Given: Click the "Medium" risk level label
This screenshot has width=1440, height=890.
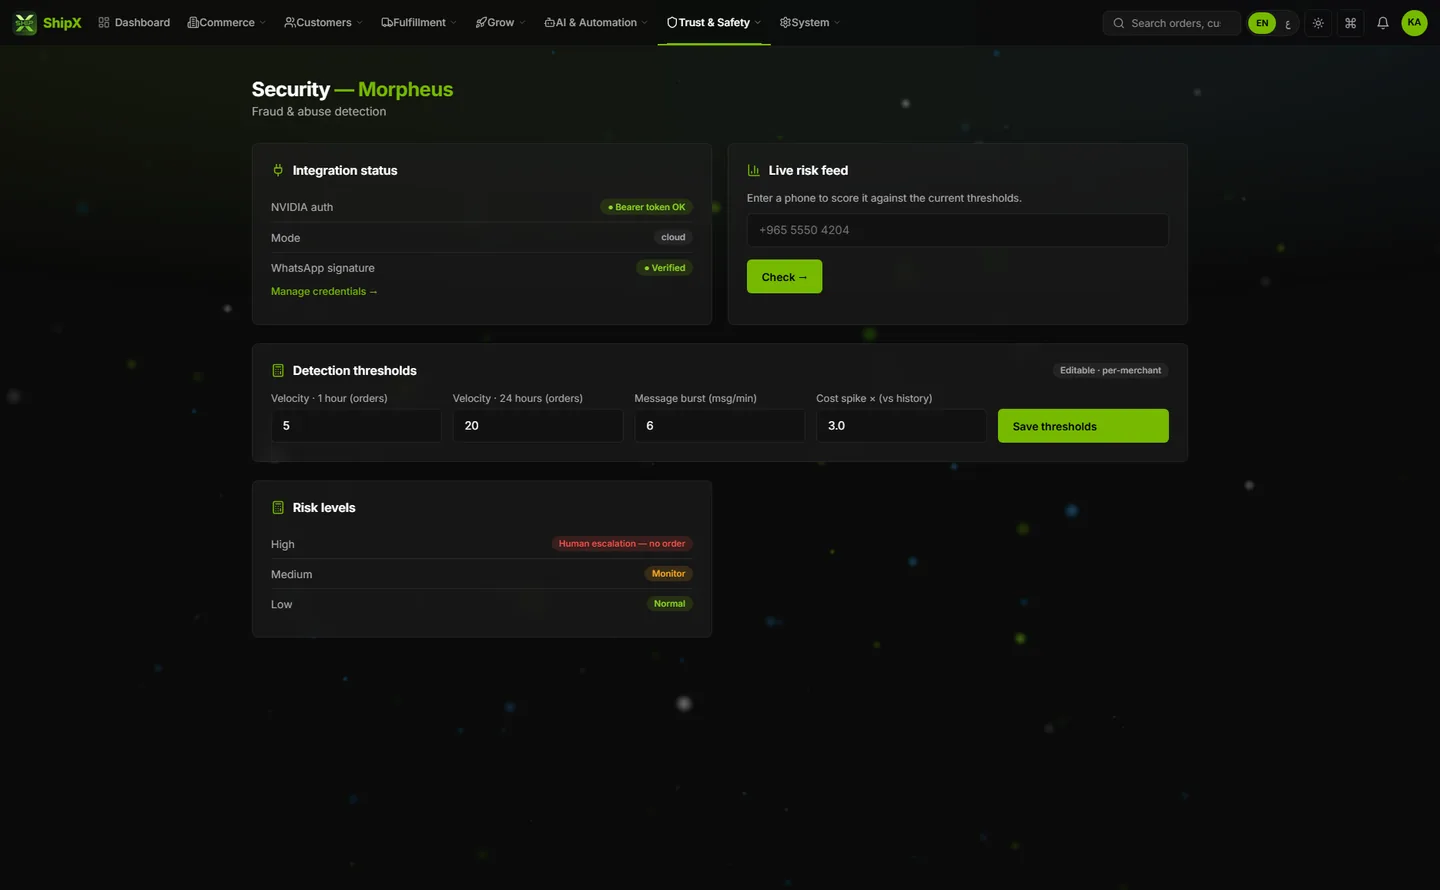Looking at the screenshot, I should (292, 574).
